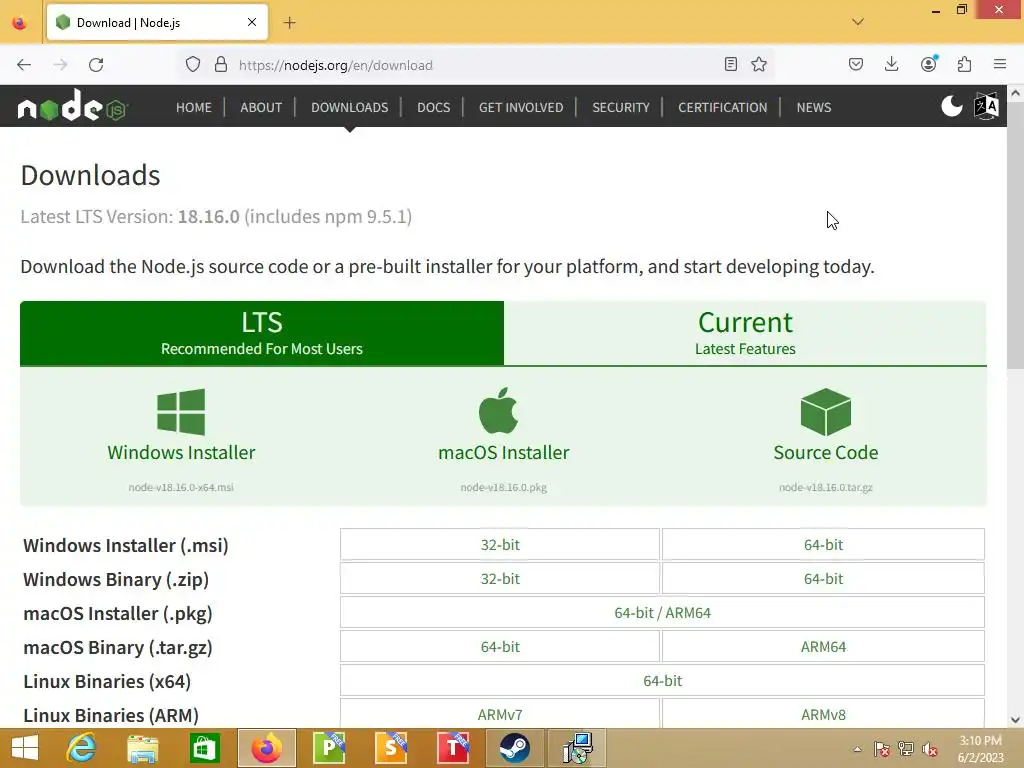Click the Node.js logo
Viewport: 1024px width, 768px height.
(x=72, y=106)
